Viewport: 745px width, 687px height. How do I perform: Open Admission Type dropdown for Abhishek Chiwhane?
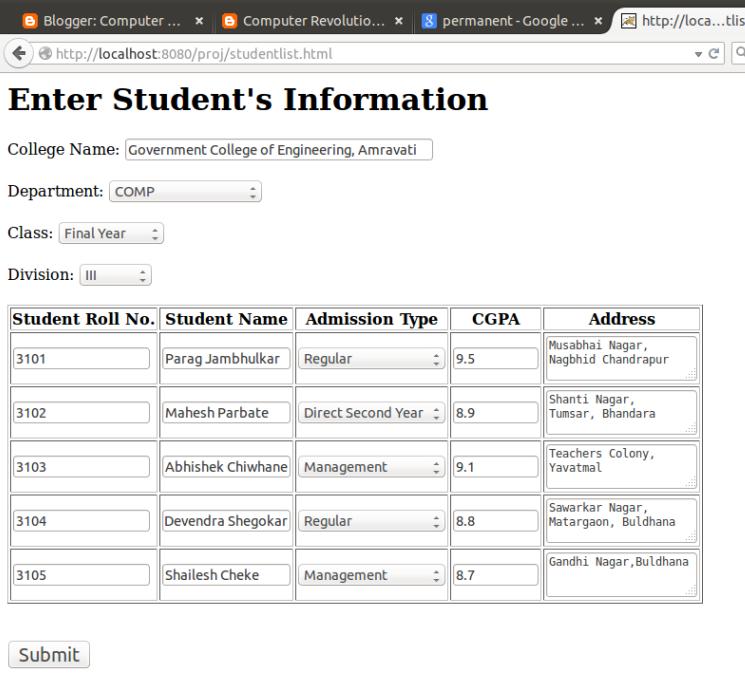coord(371,467)
